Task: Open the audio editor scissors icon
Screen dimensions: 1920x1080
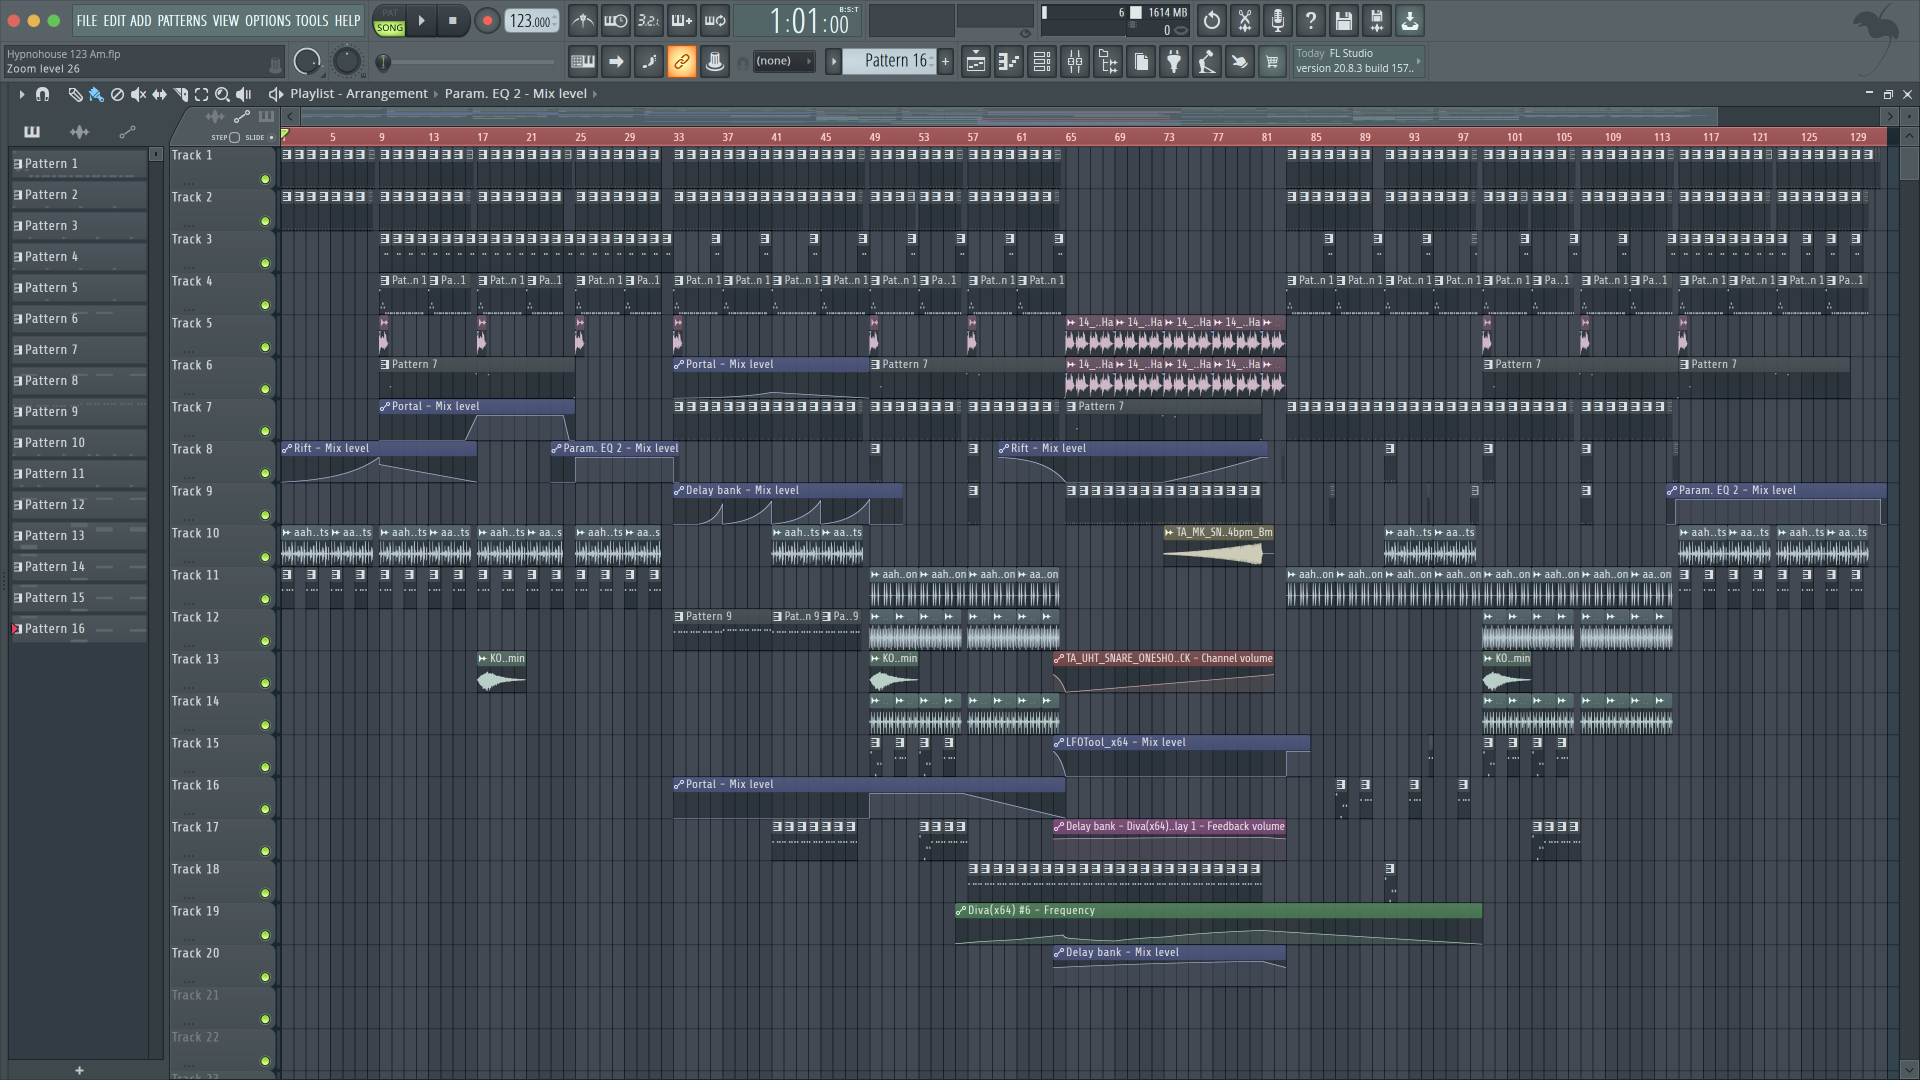Action: tap(1244, 20)
